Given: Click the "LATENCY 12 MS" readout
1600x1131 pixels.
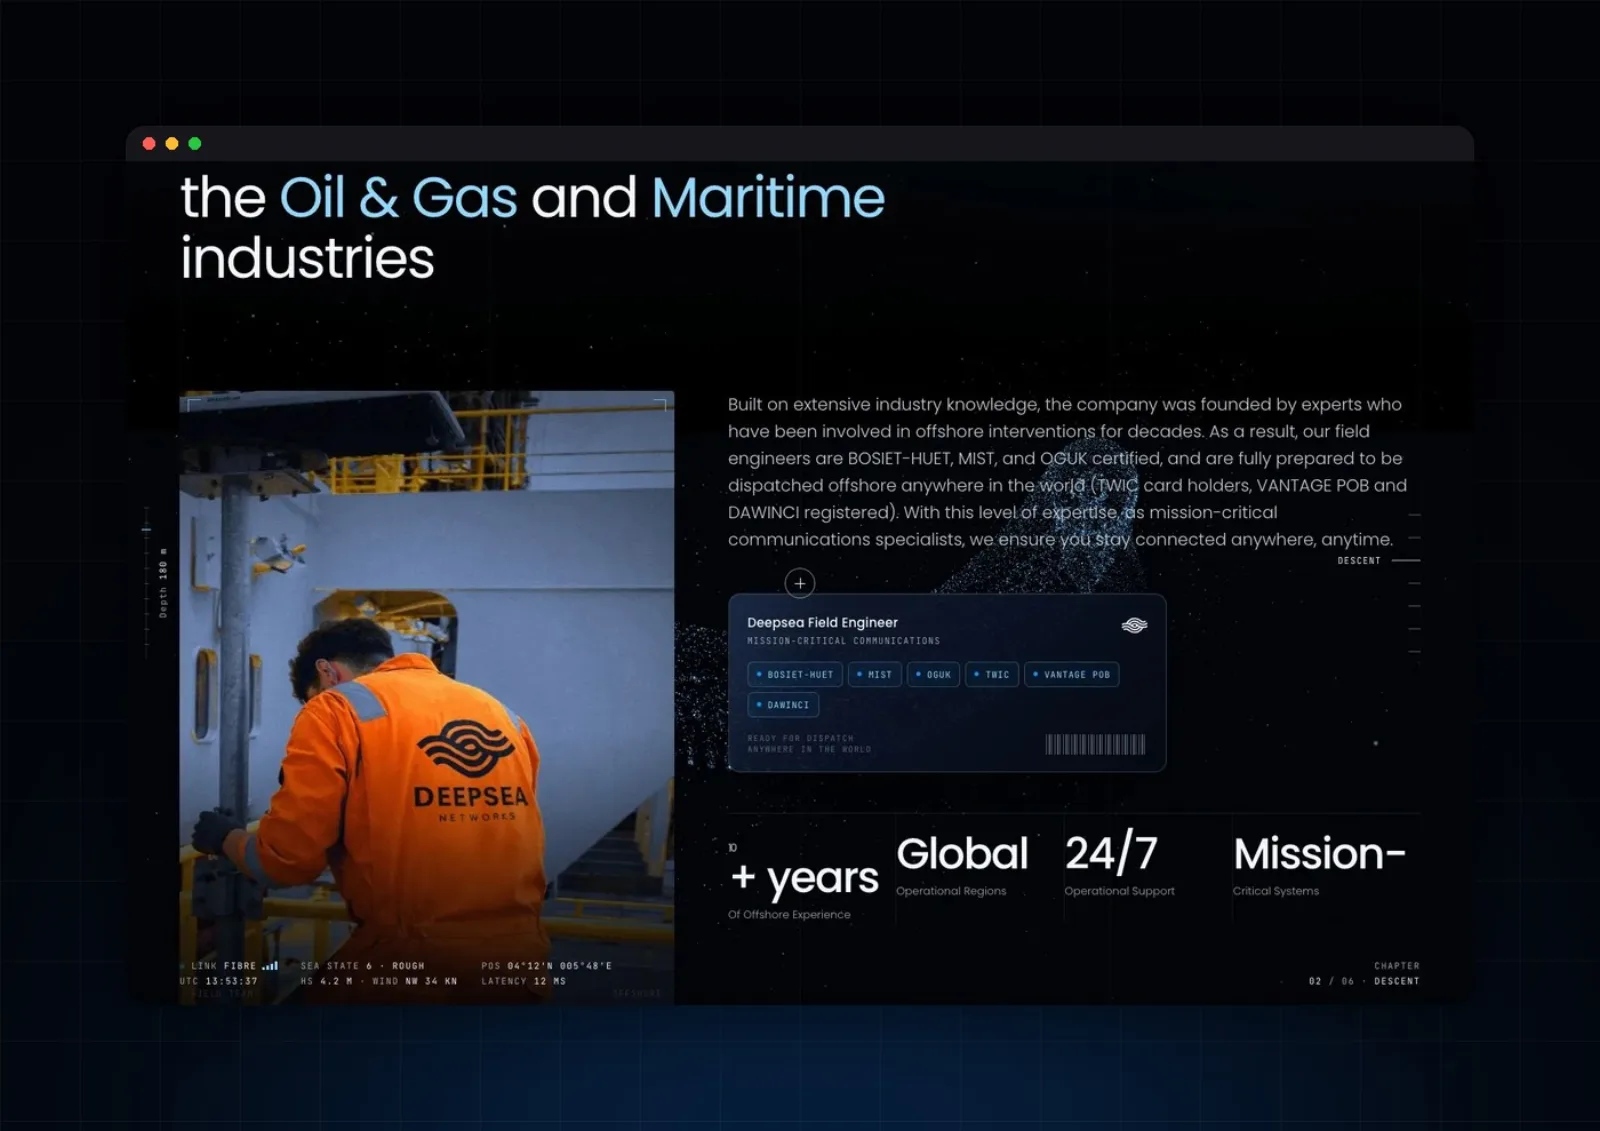Looking at the screenshot, I should (523, 981).
